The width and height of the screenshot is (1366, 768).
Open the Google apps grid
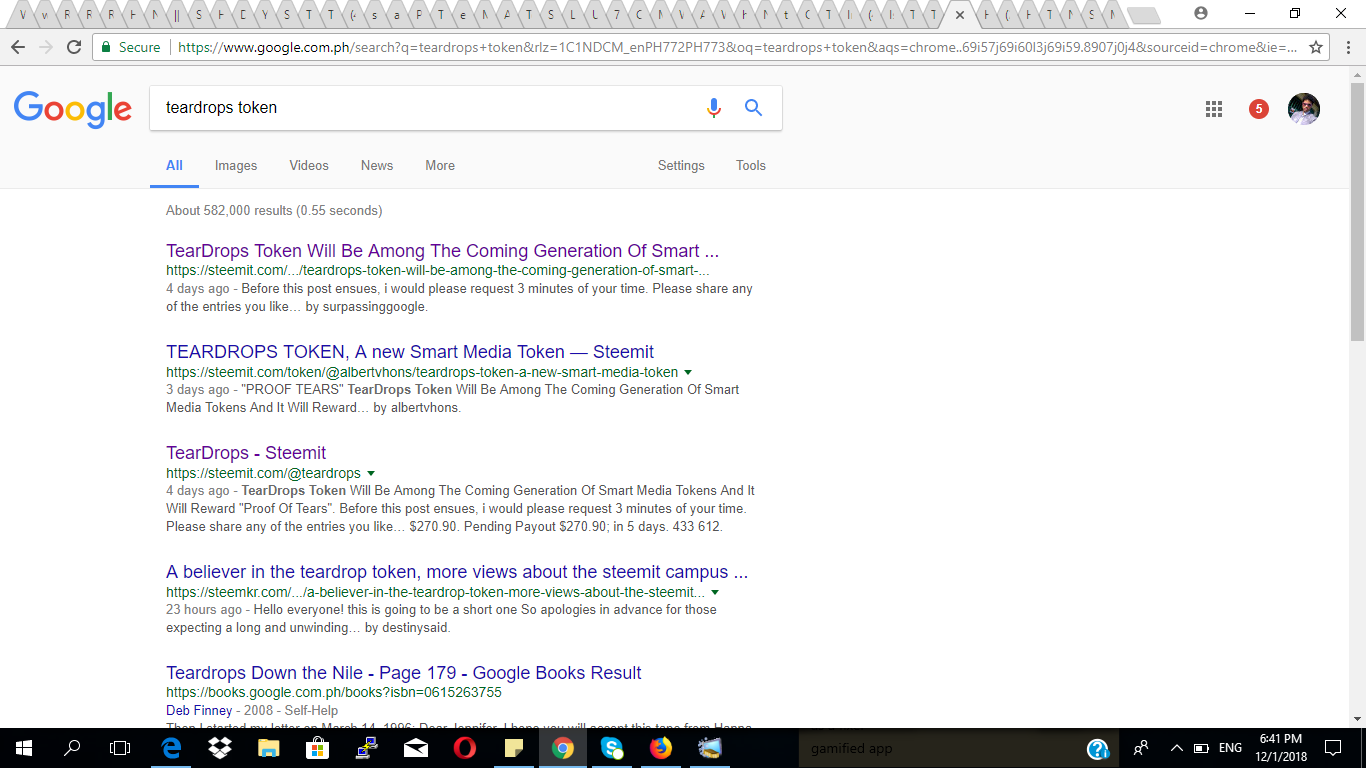click(x=1214, y=109)
